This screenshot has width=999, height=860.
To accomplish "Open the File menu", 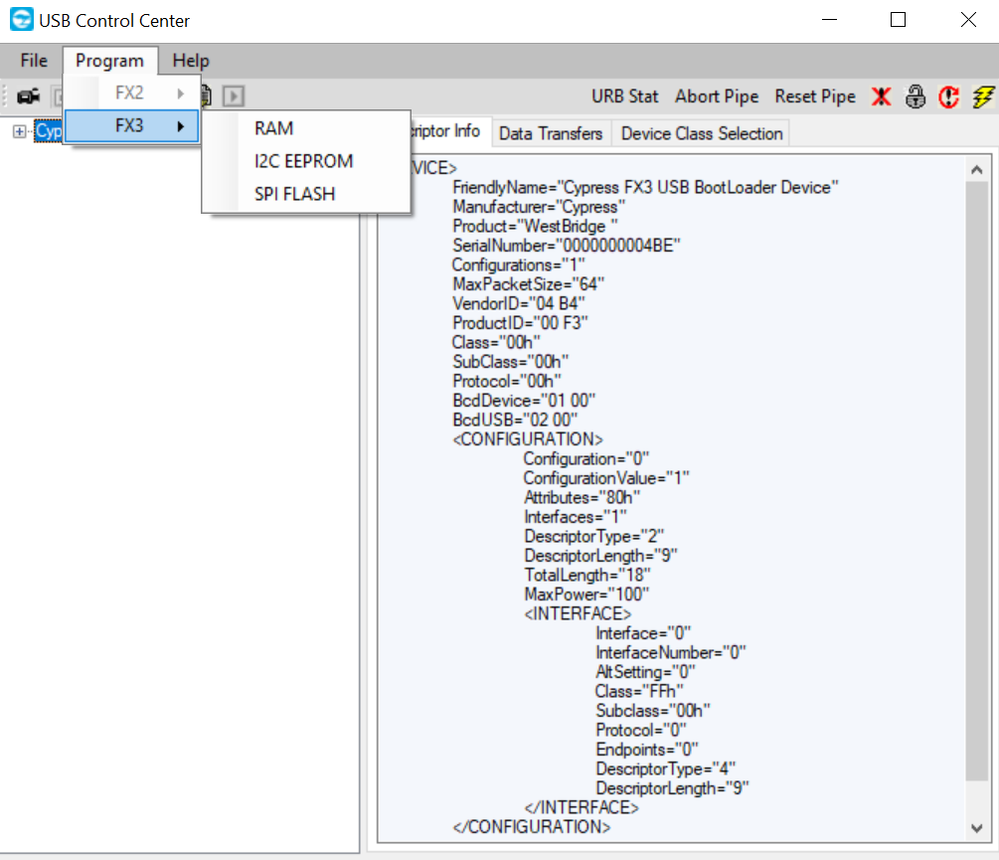I will pos(34,61).
